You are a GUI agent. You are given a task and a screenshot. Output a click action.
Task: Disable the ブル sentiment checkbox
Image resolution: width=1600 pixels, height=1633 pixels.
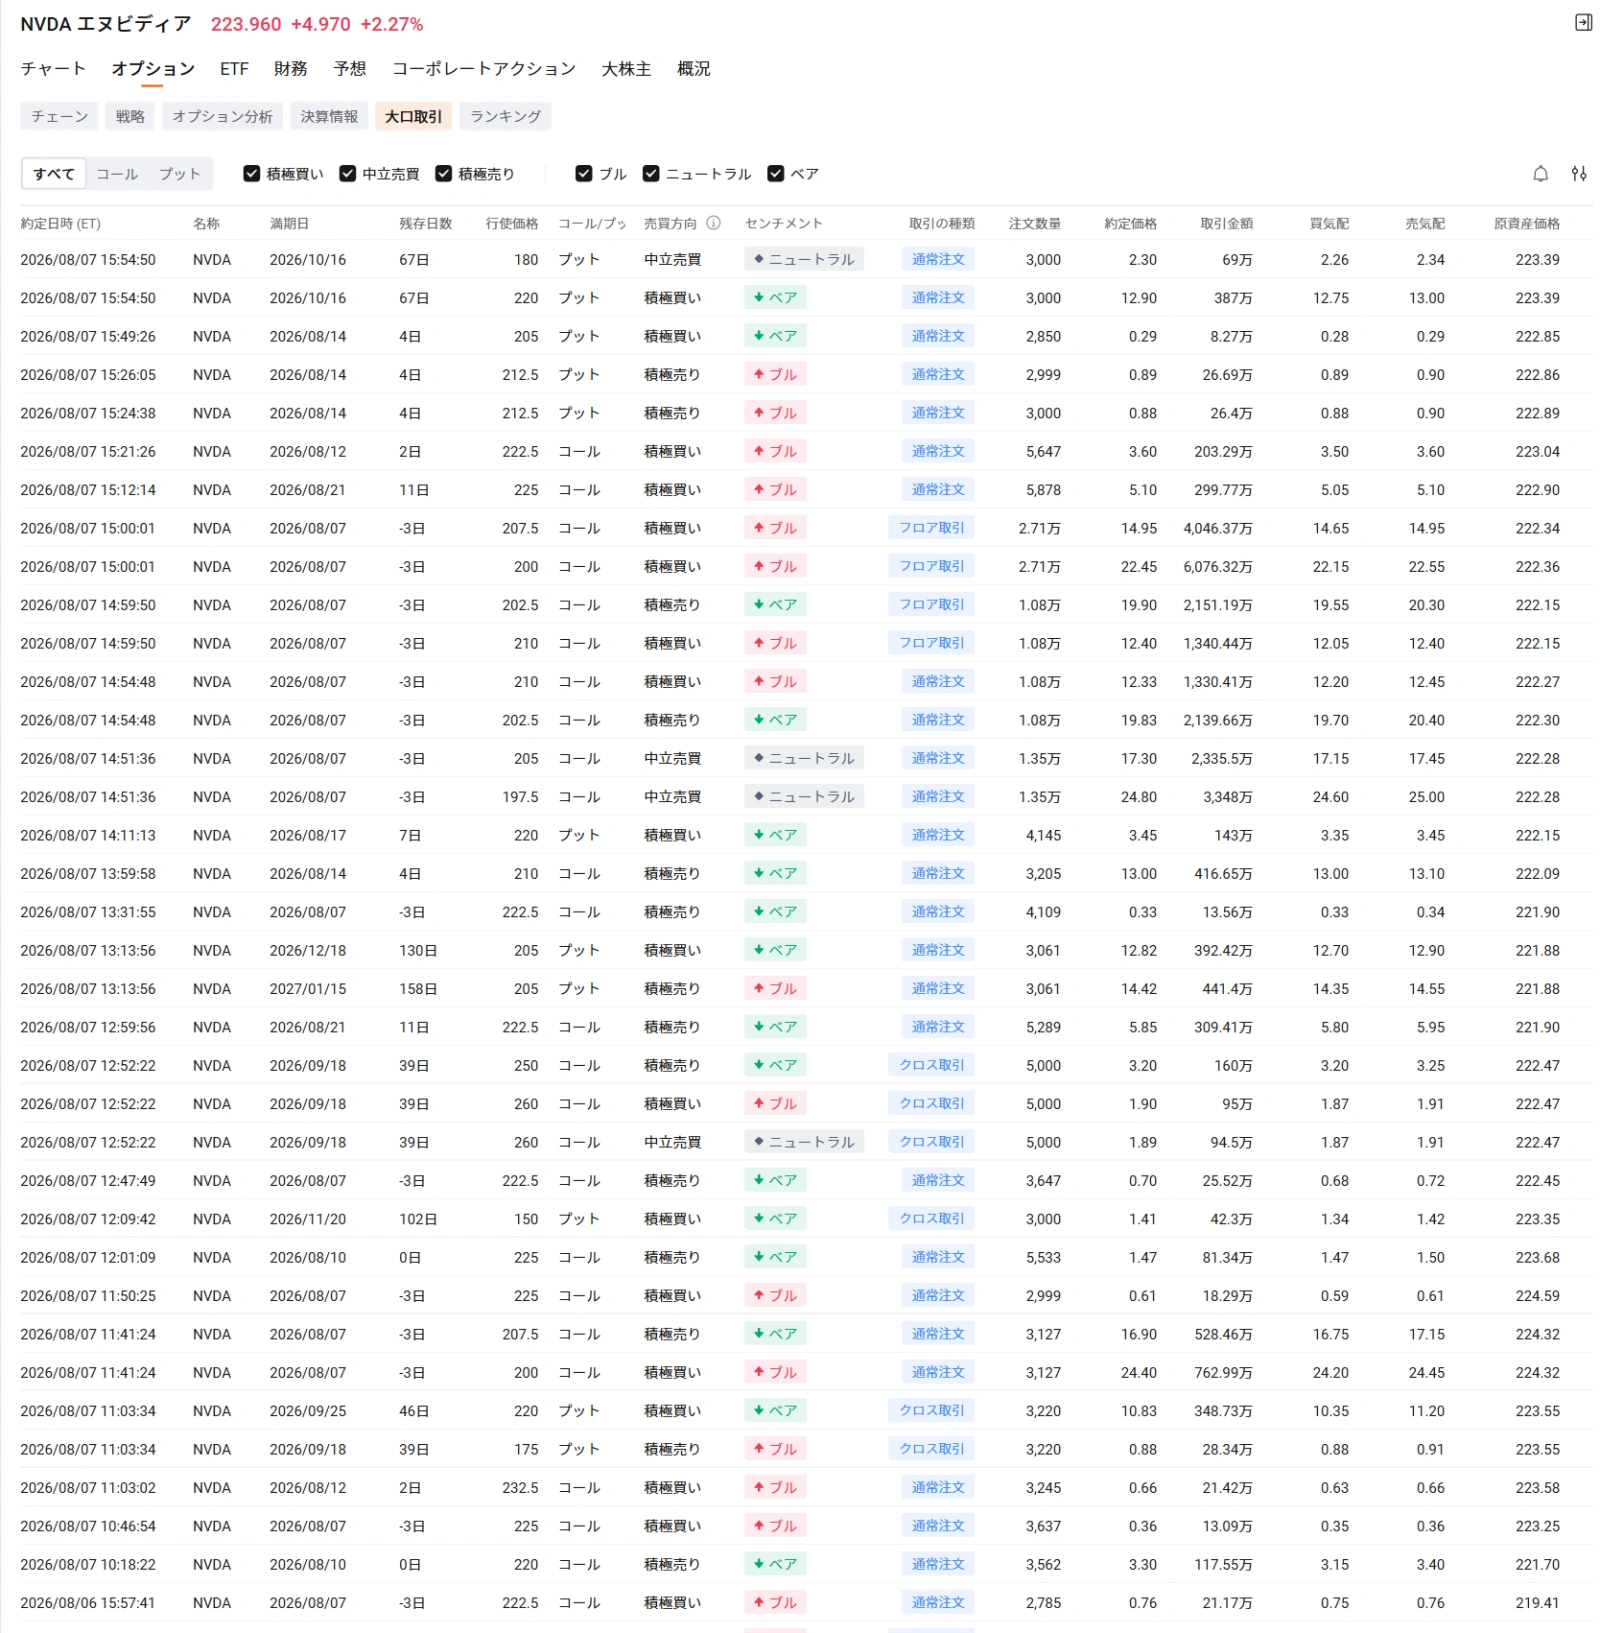point(584,174)
